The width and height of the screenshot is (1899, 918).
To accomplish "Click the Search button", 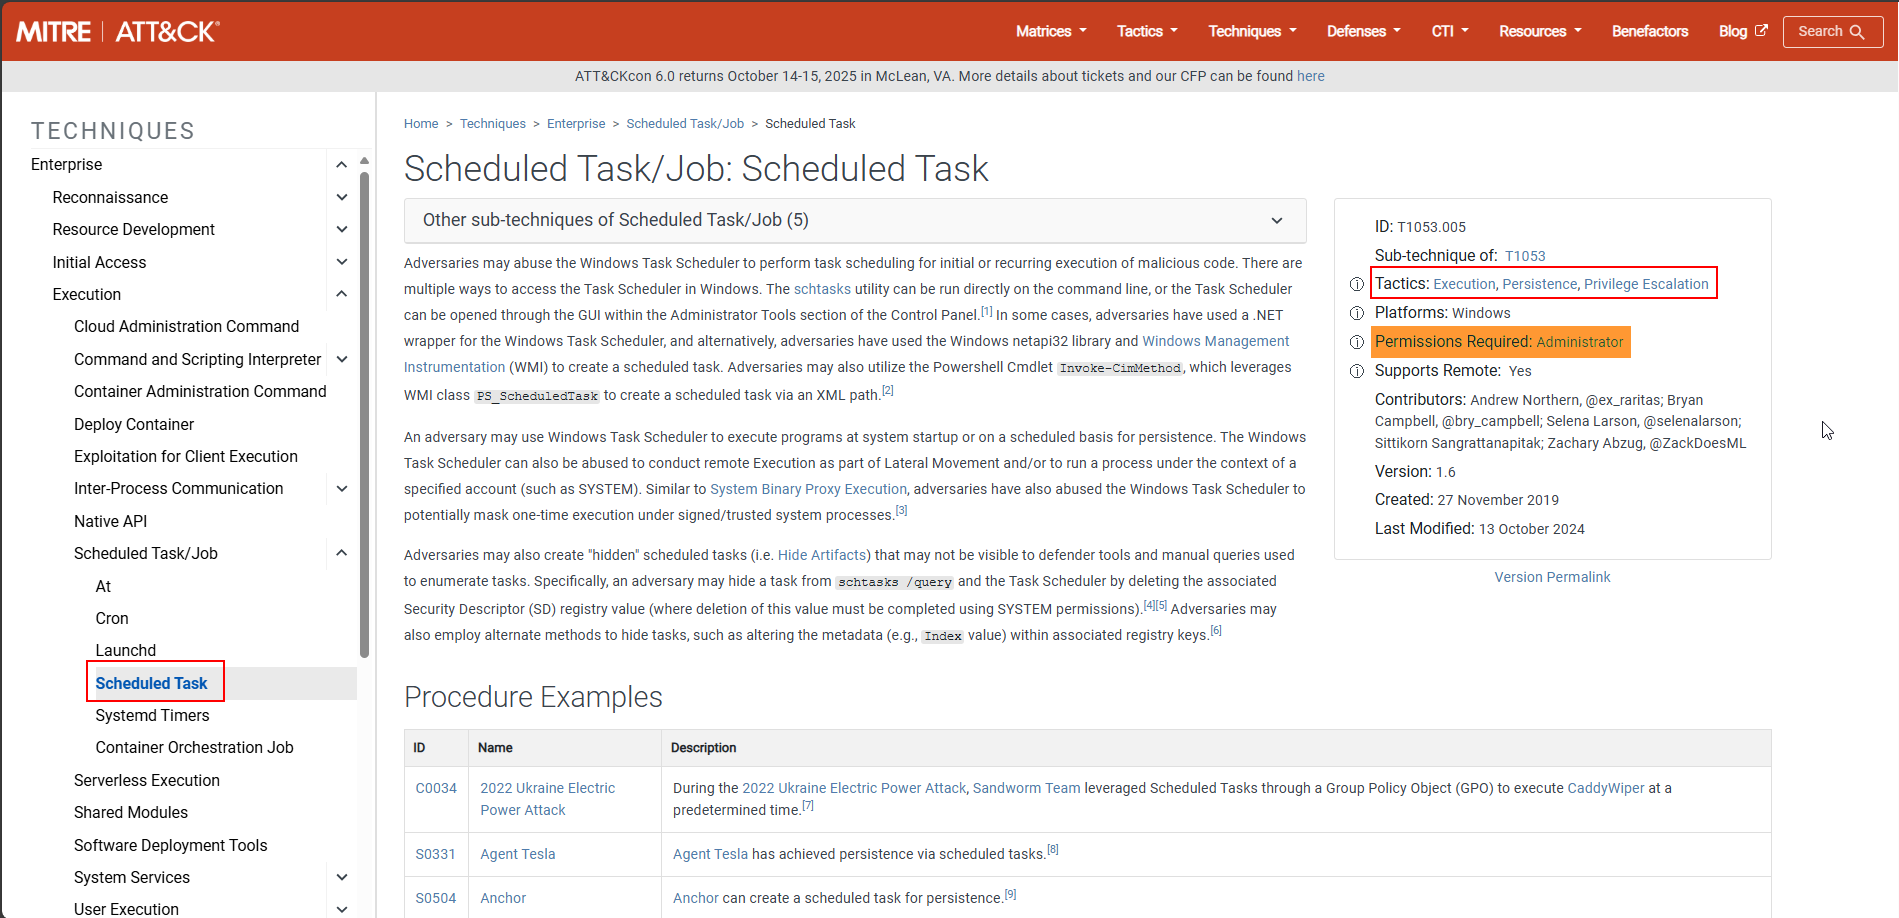I will click(1832, 31).
